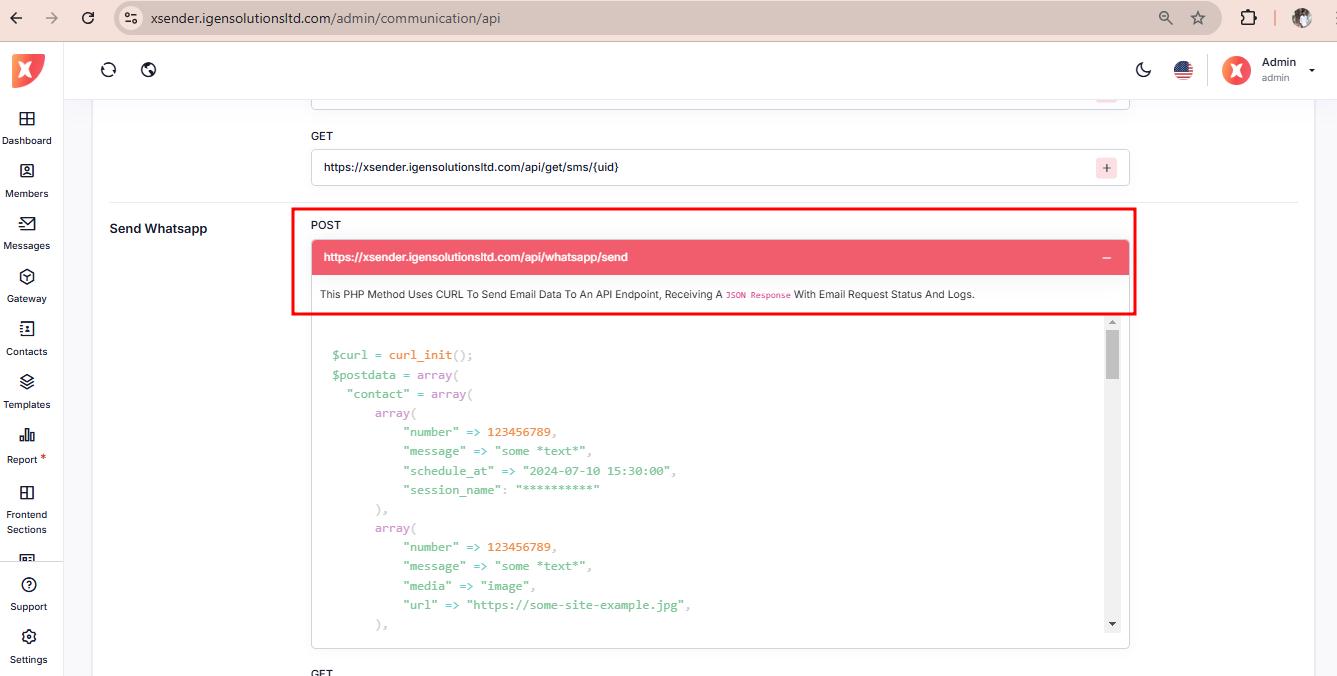Screen dimensions: 1337x676
Task: Open Frontend Sections menu item
Action: pos(27,508)
